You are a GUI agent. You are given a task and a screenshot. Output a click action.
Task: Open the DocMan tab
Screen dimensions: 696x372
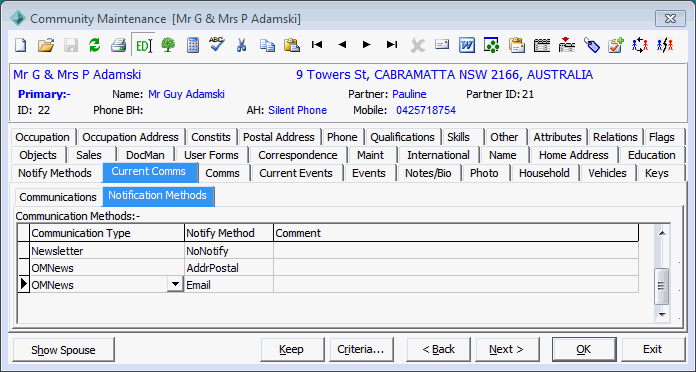145,155
